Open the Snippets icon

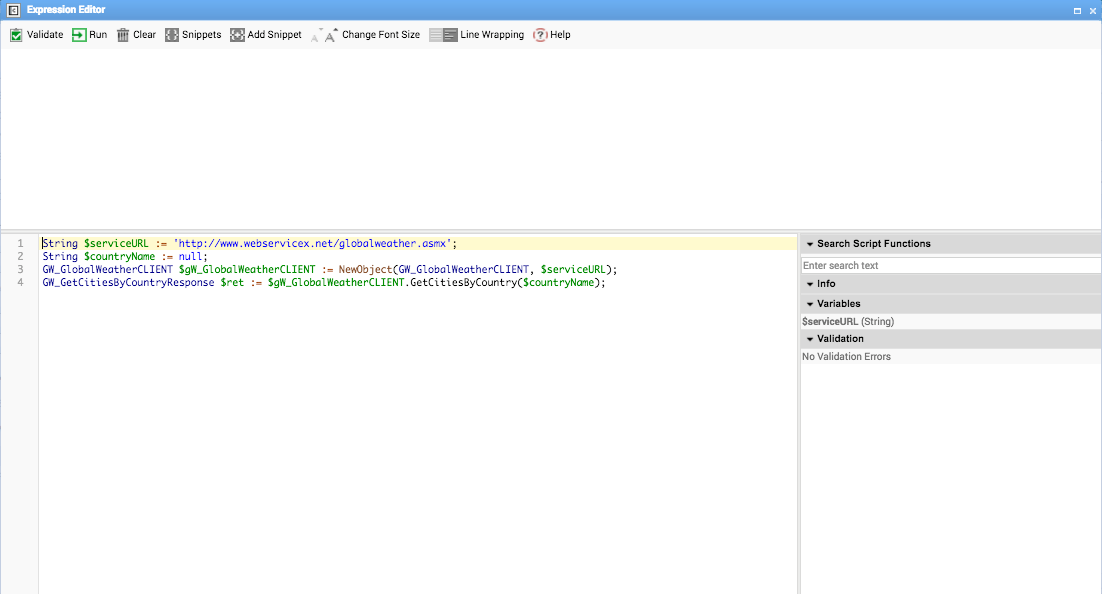171,35
